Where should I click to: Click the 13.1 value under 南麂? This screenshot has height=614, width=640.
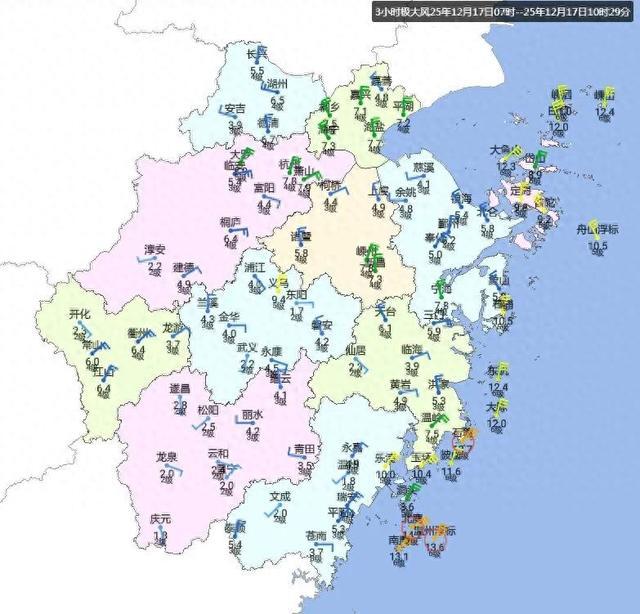[x=399, y=557]
